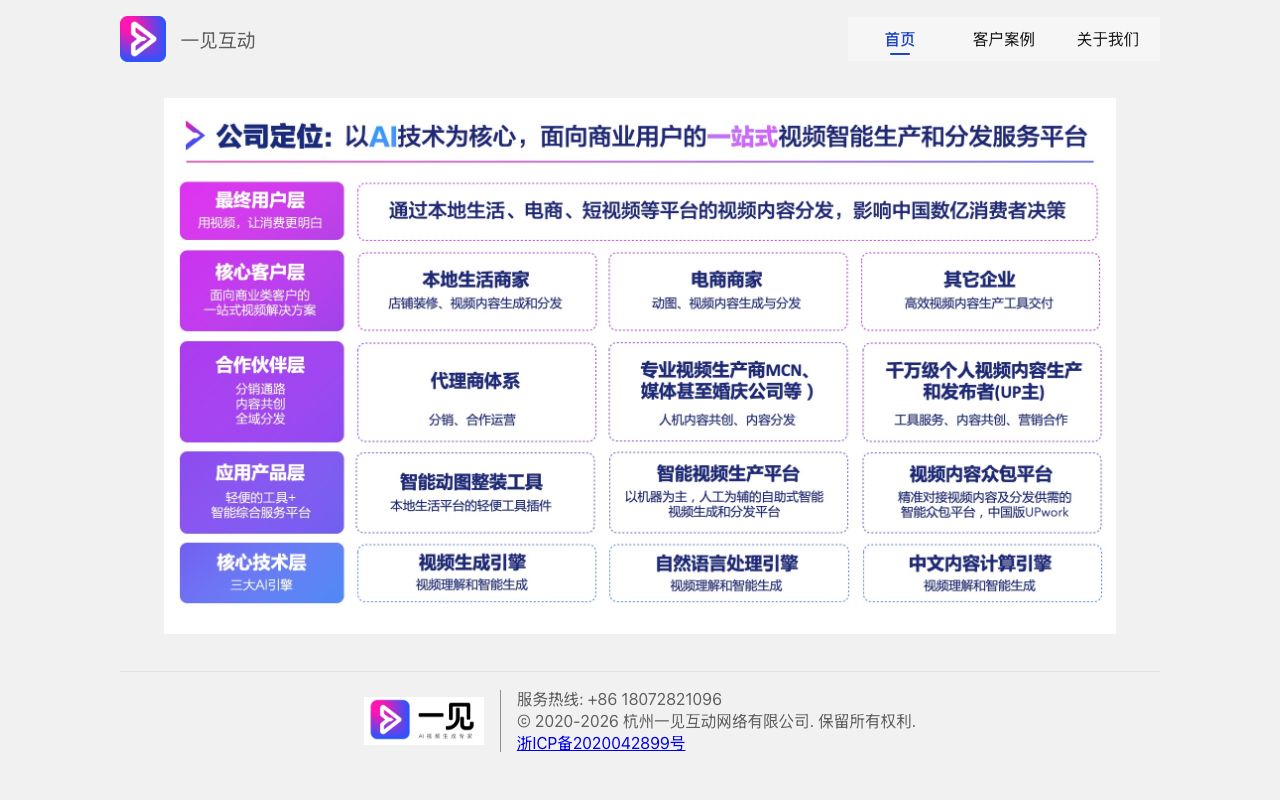Screen dimensions: 1280x800
Task: Click the 代理商体系 card
Action: click(x=476, y=391)
